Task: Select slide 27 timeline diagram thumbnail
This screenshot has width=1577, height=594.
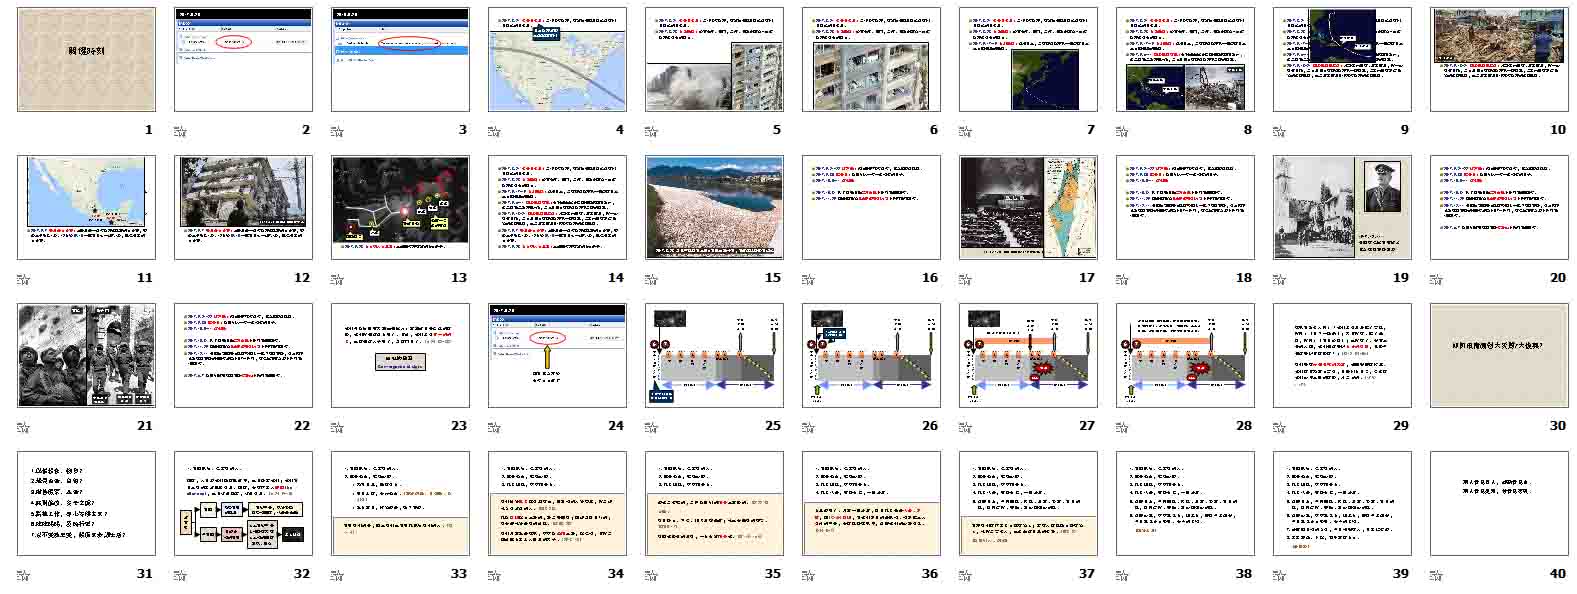Action: pyautogui.click(x=1028, y=355)
